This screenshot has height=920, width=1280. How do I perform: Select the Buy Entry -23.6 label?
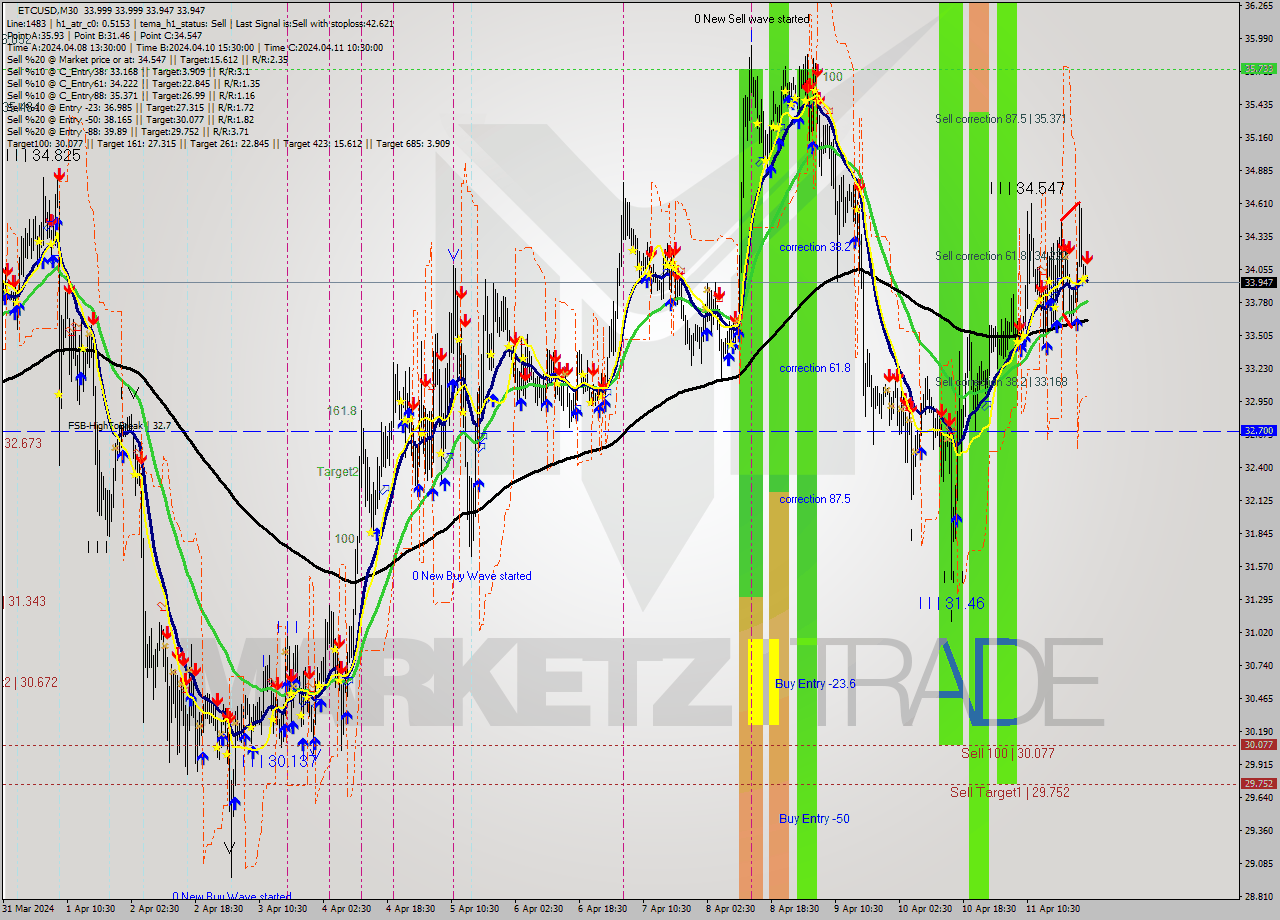pyautogui.click(x=815, y=684)
